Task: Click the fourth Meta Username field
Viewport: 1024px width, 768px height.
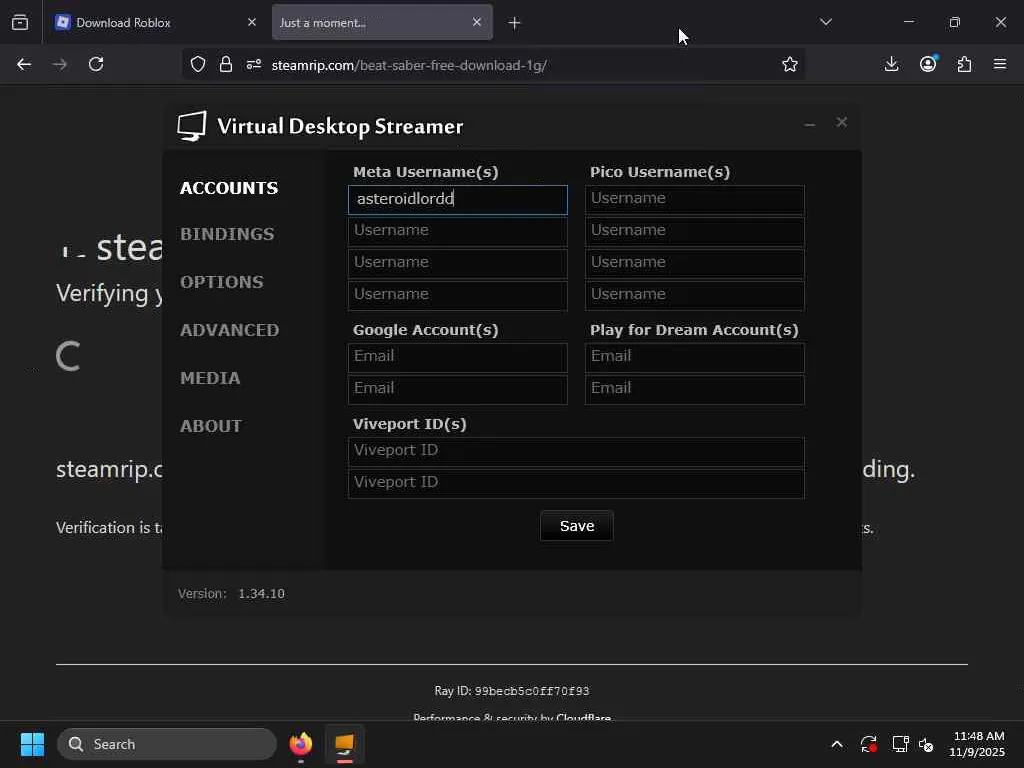Action: click(x=458, y=295)
